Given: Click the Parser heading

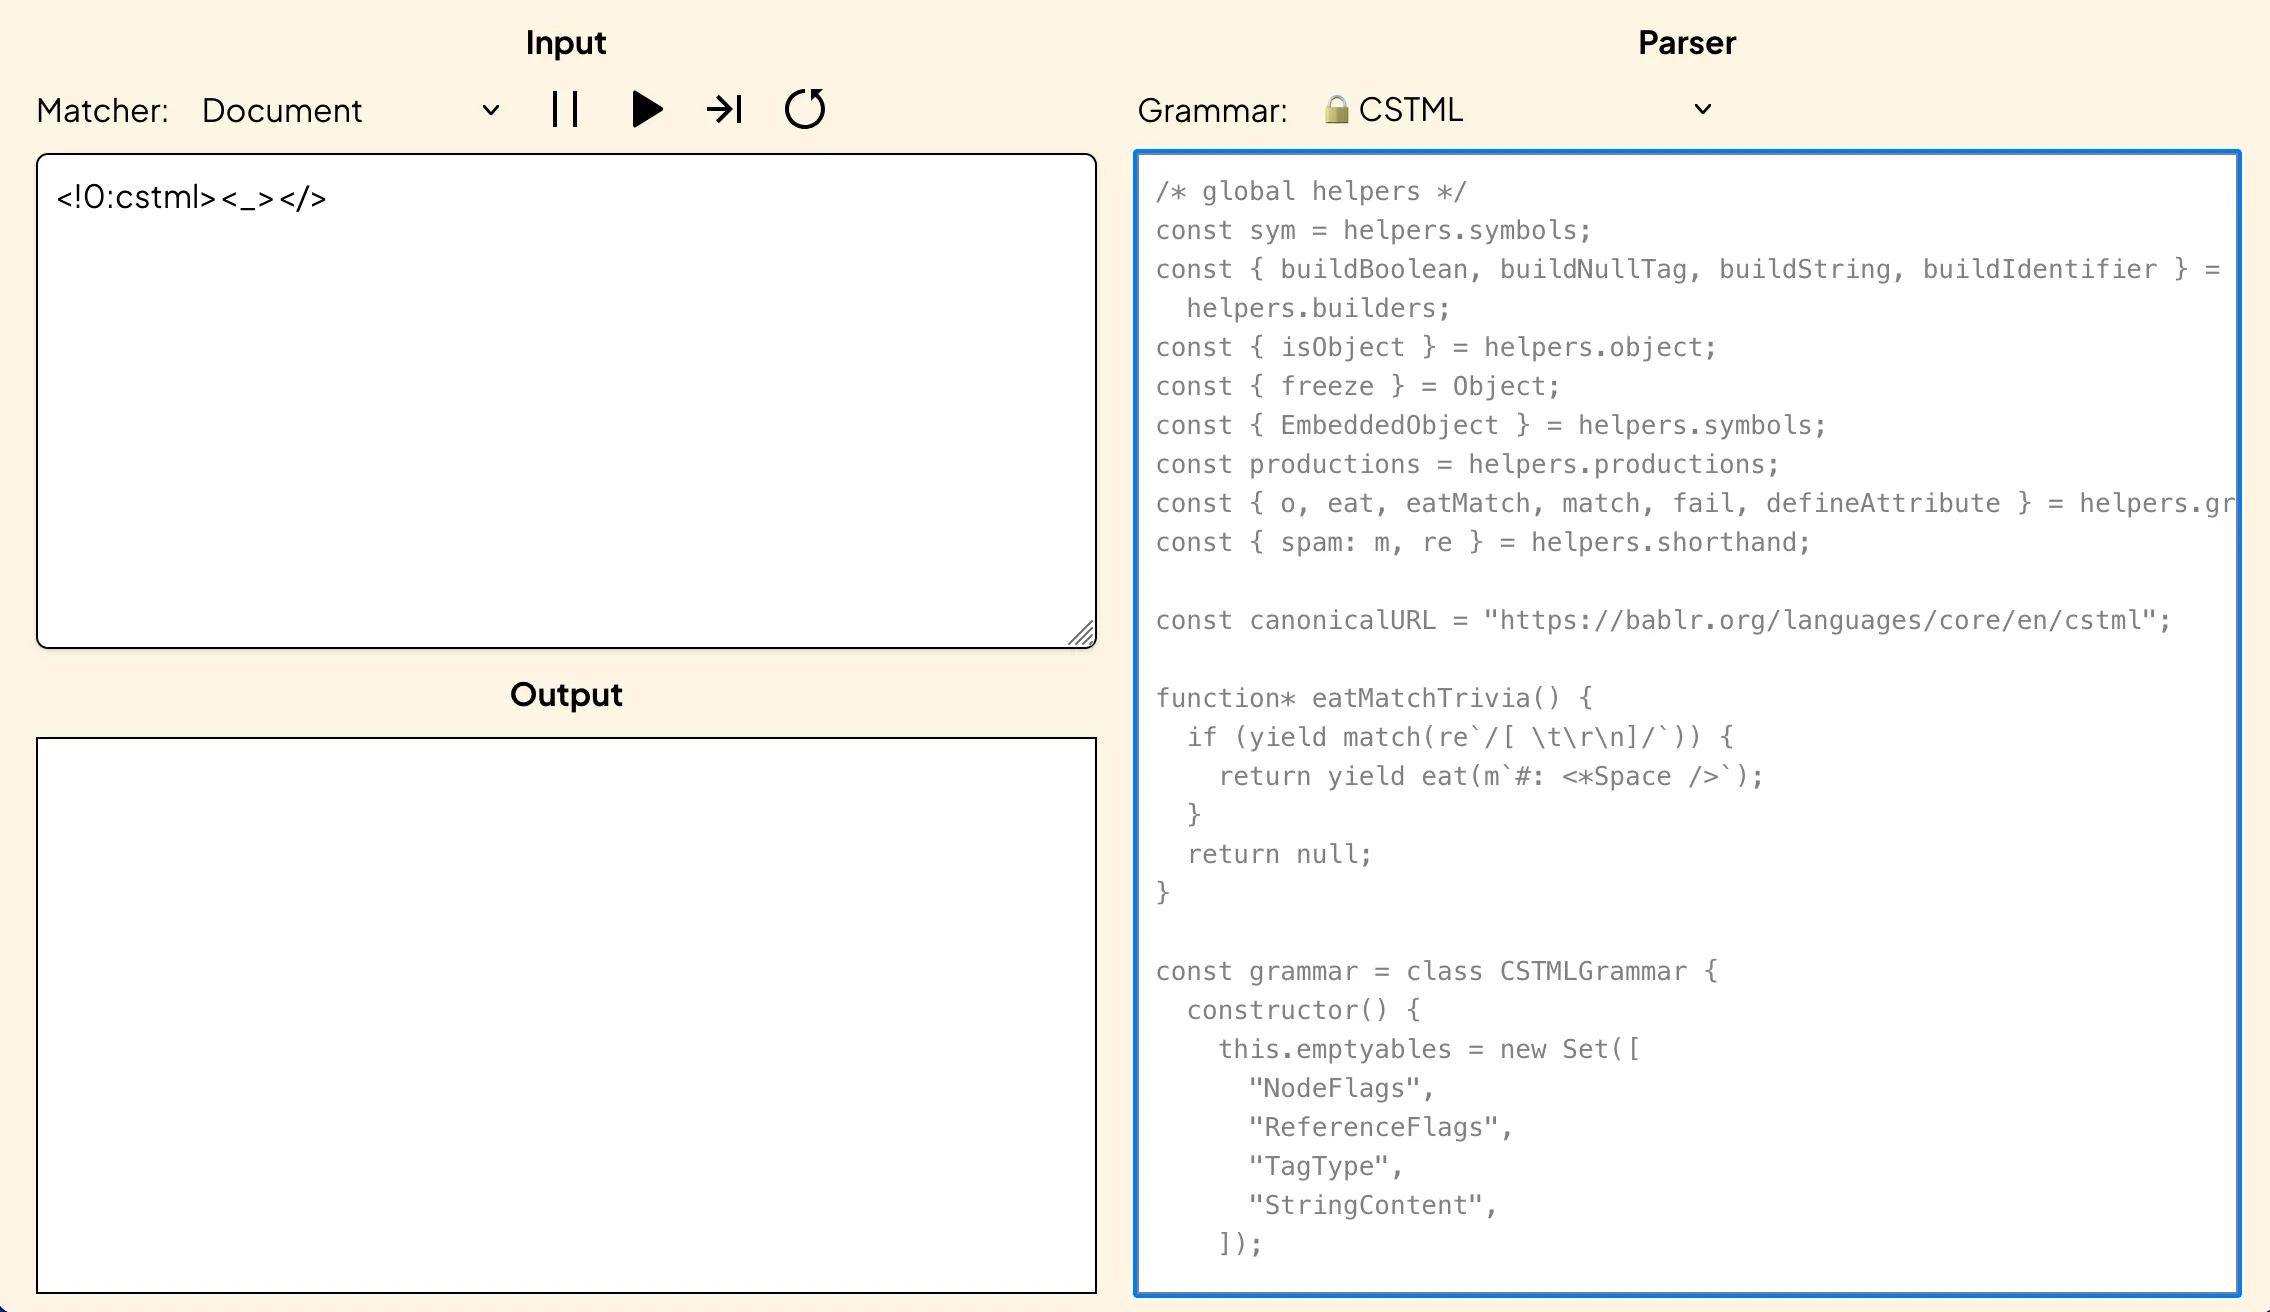Looking at the screenshot, I should [1686, 43].
